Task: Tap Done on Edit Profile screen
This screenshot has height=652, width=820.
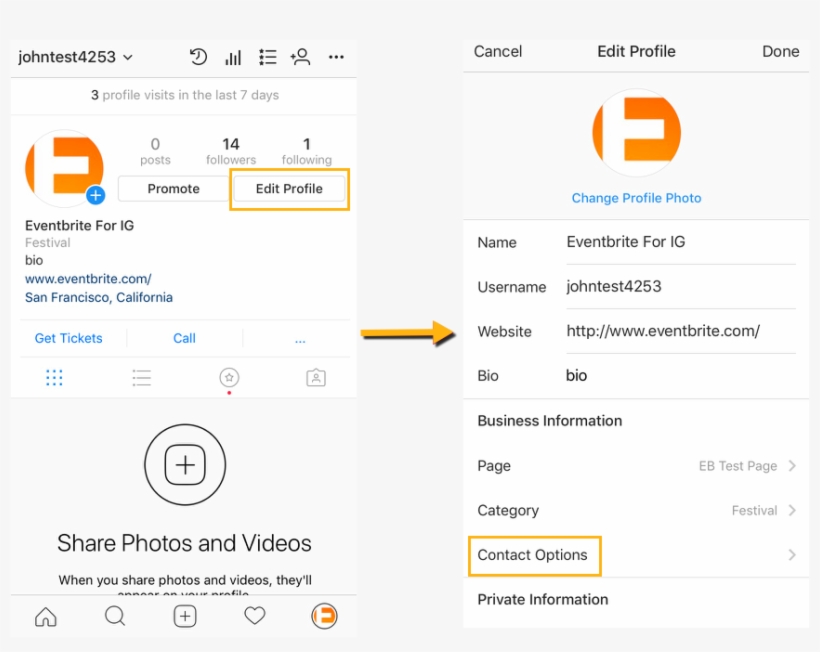Action: coord(780,51)
